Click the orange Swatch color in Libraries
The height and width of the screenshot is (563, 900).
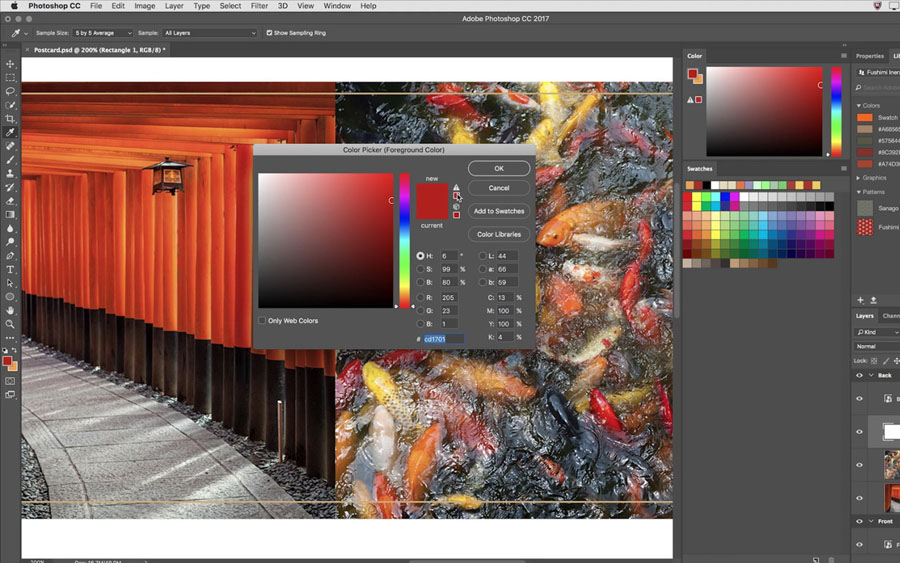coord(864,118)
